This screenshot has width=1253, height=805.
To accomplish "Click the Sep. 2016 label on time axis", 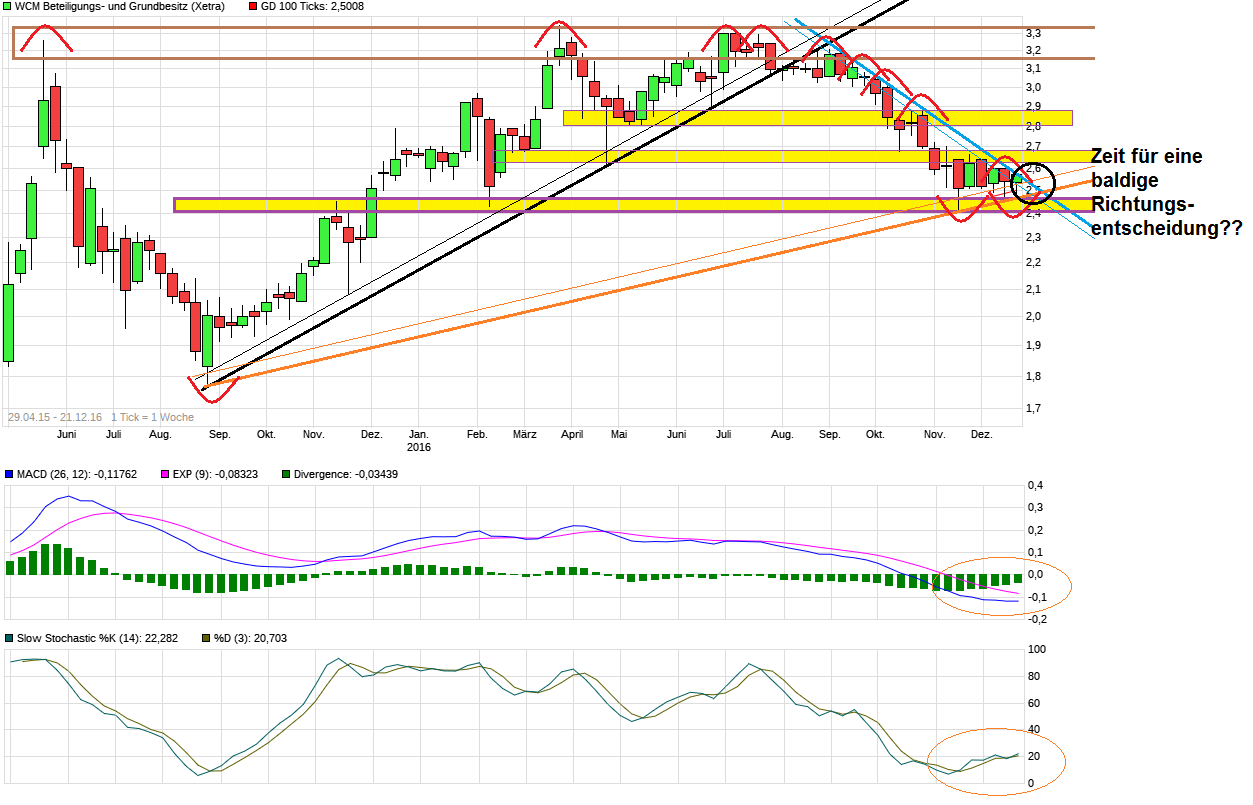I will [x=829, y=435].
